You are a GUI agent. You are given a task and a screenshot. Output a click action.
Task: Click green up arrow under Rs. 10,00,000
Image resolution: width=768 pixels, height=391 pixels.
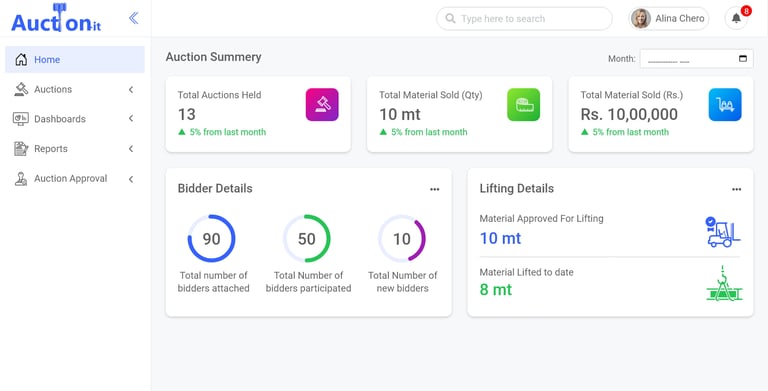pos(584,132)
